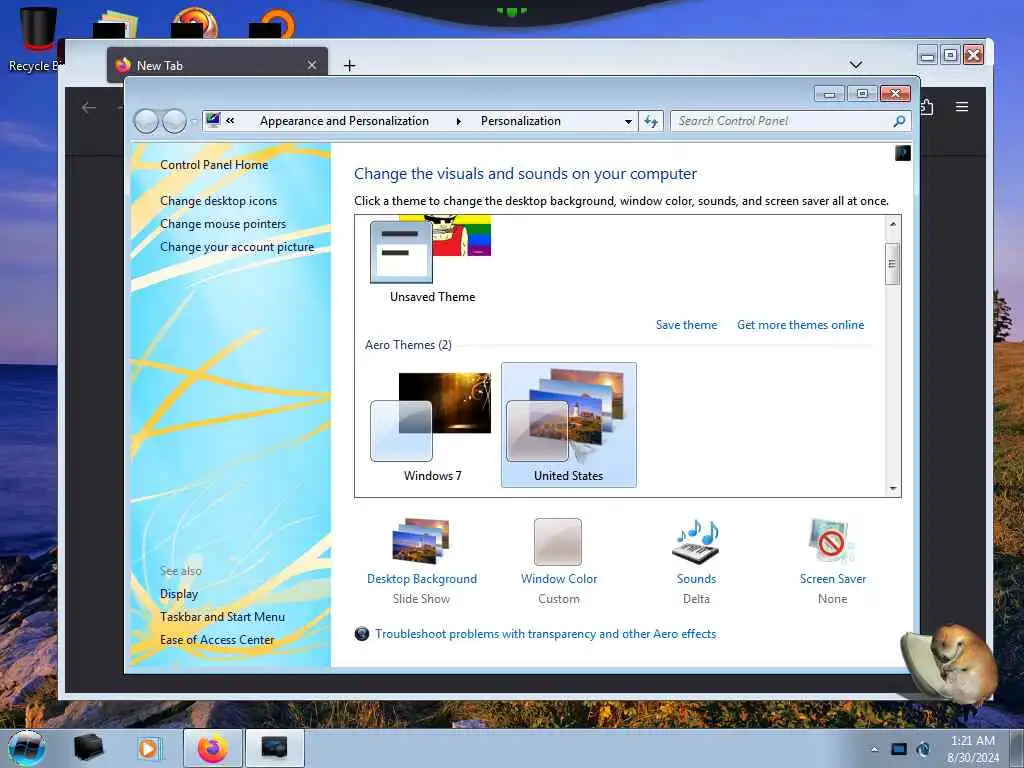Image resolution: width=1024 pixels, height=768 pixels.
Task: Click Get more themes online link
Action: (x=800, y=325)
